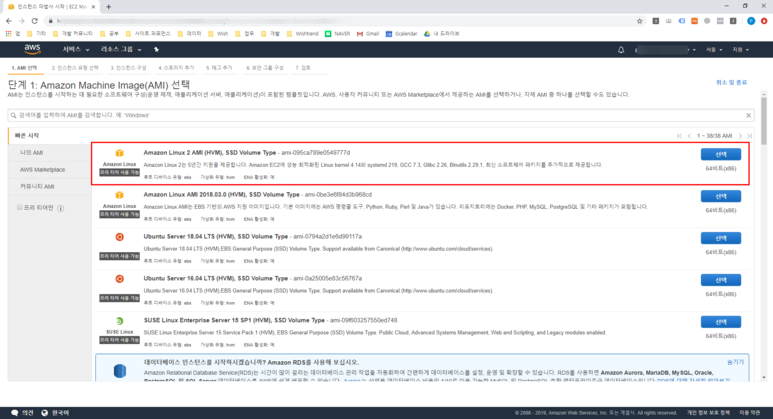The width and height of the screenshot is (773, 419).
Task: Open the AWS logo home link
Action: click(x=32, y=49)
